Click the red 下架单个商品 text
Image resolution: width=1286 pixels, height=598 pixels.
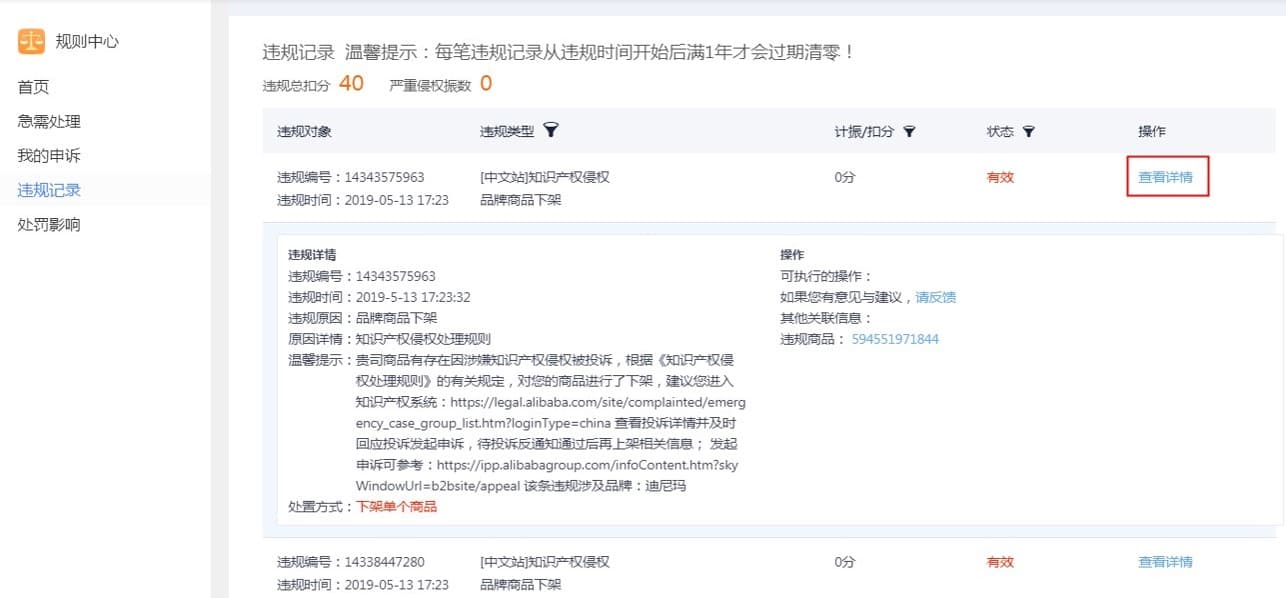coord(397,506)
